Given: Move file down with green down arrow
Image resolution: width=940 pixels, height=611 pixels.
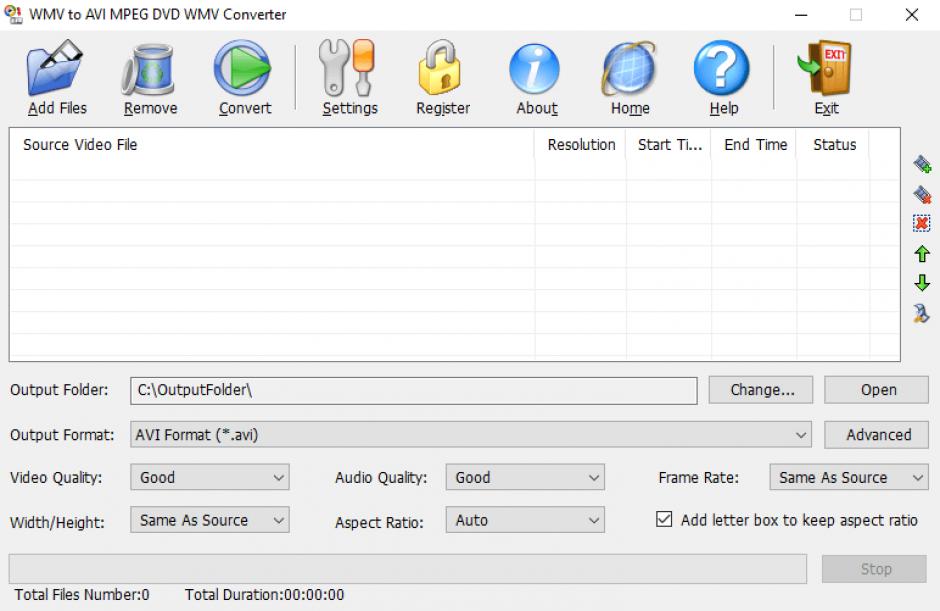Looking at the screenshot, I should click(922, 284).
